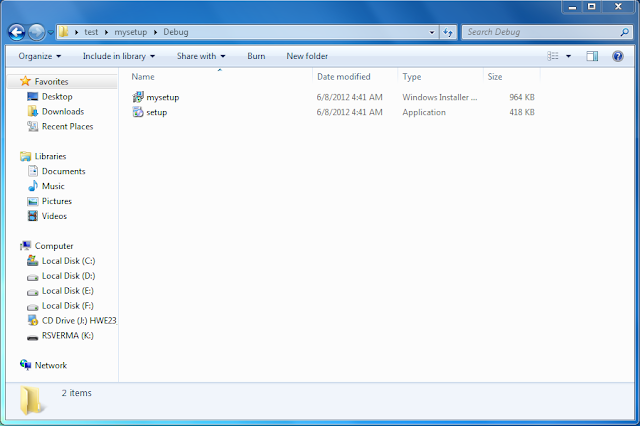Click the '6/8/2012 4:41 AM' date for mysetup
Screen dimensions: 640x426
point(349,97)
